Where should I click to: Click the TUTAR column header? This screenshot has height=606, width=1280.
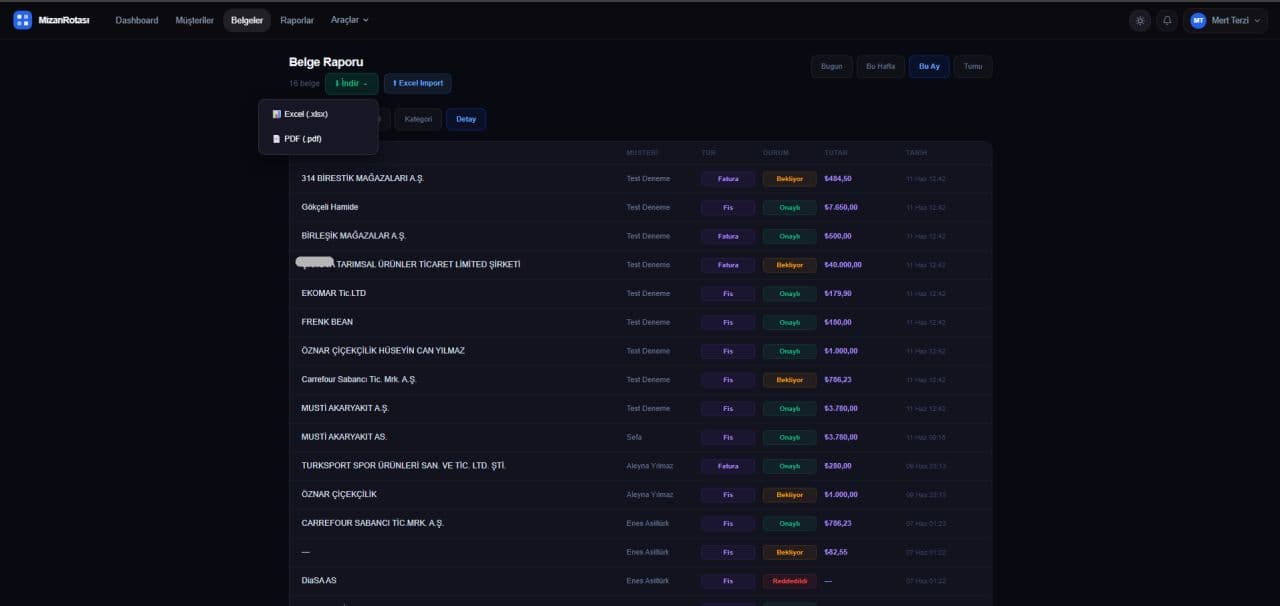[836, 153]
